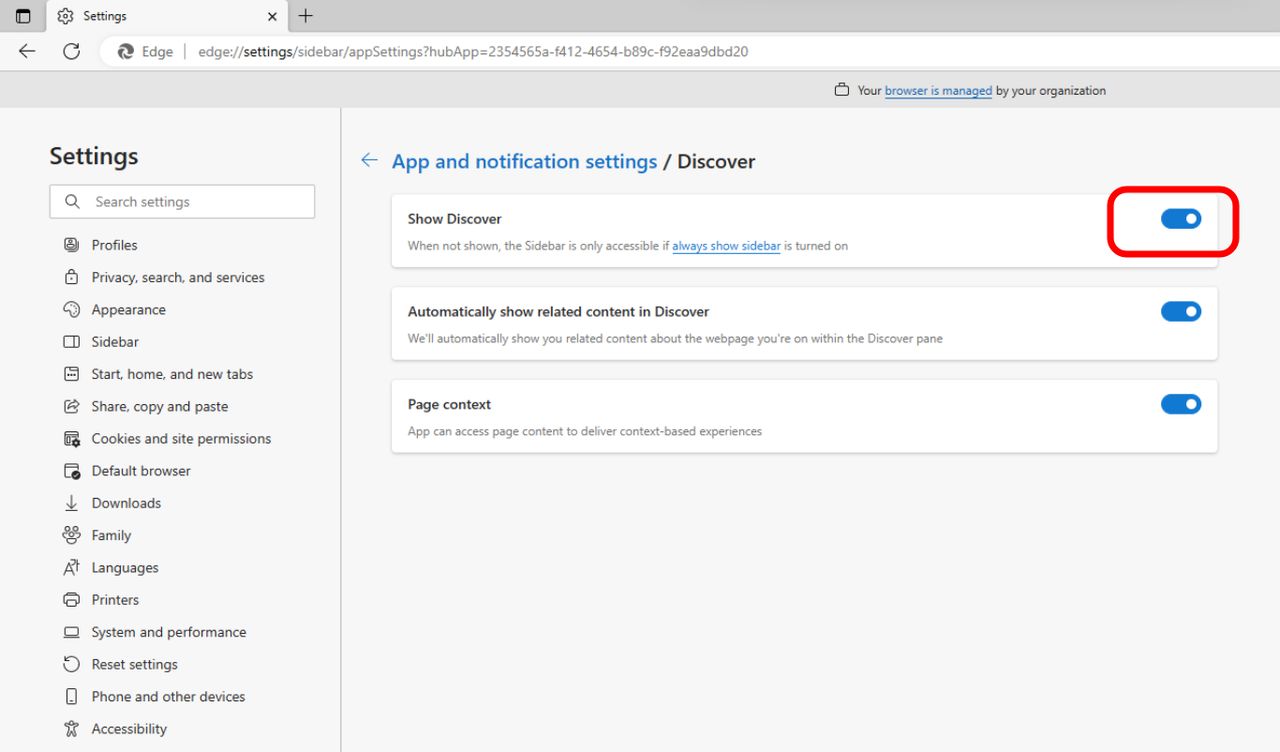1280x752 pixels.
Task: Click the refresh page icon
Action: [x=71, y=51]
